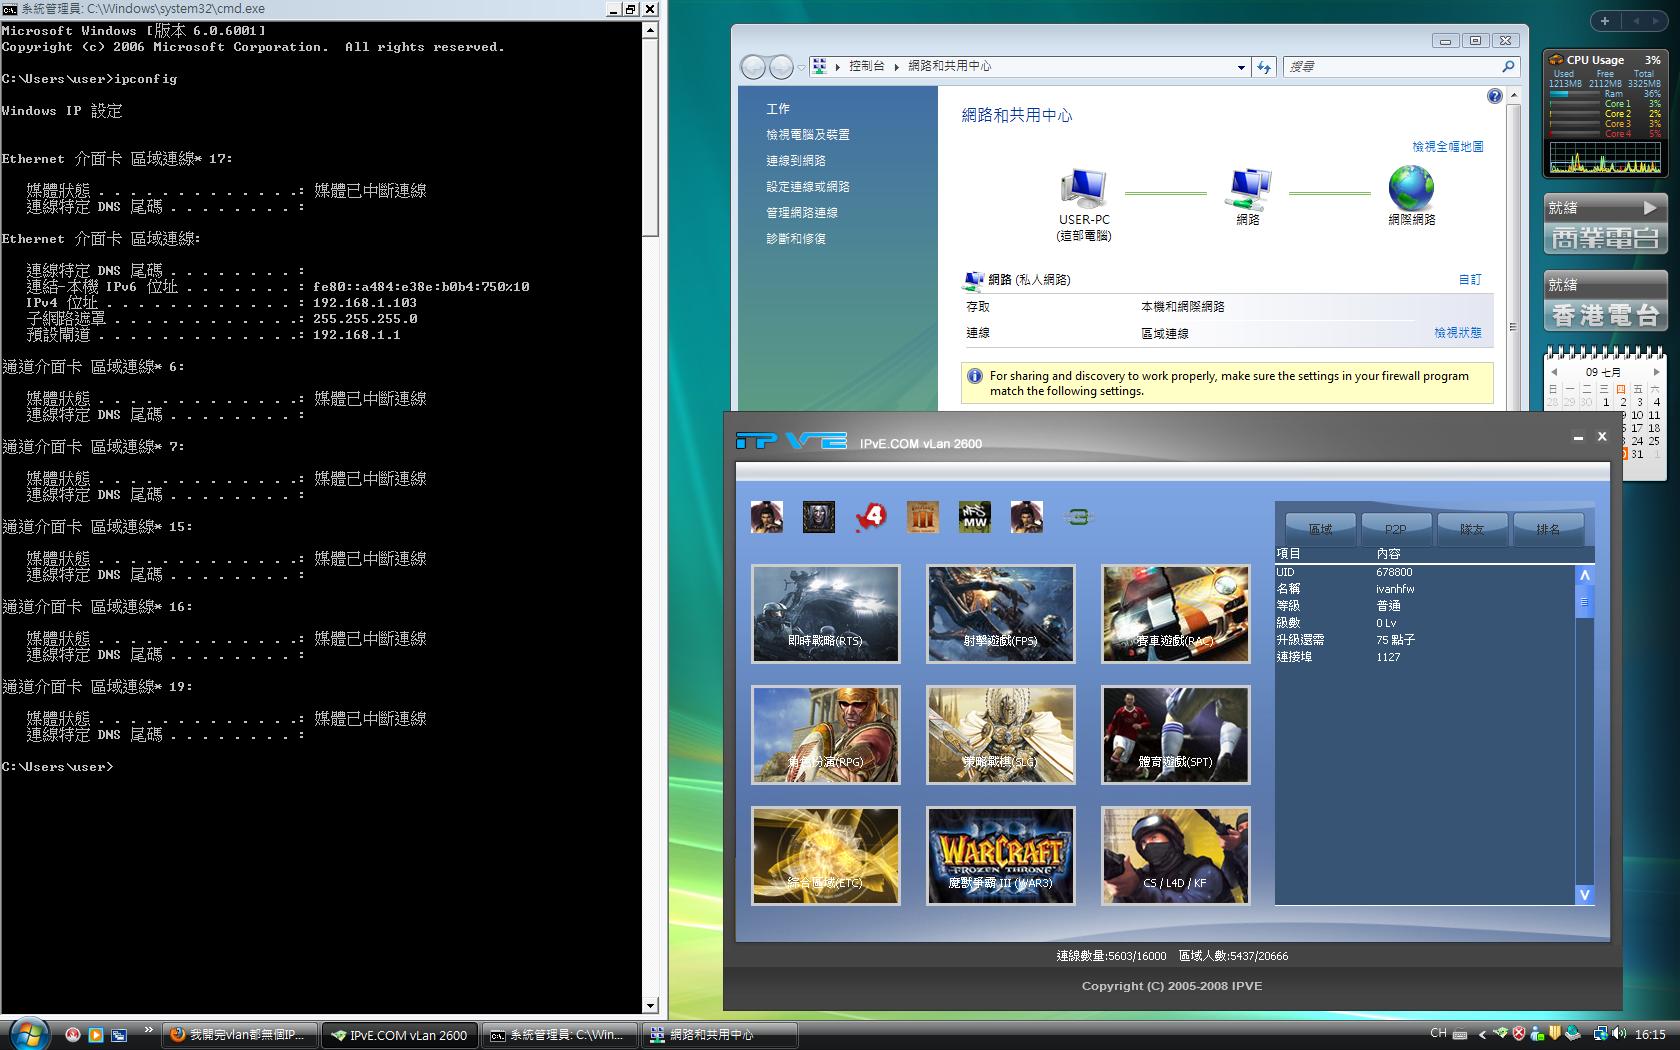Expand the address bar history dropdown

coord(1241,67)
